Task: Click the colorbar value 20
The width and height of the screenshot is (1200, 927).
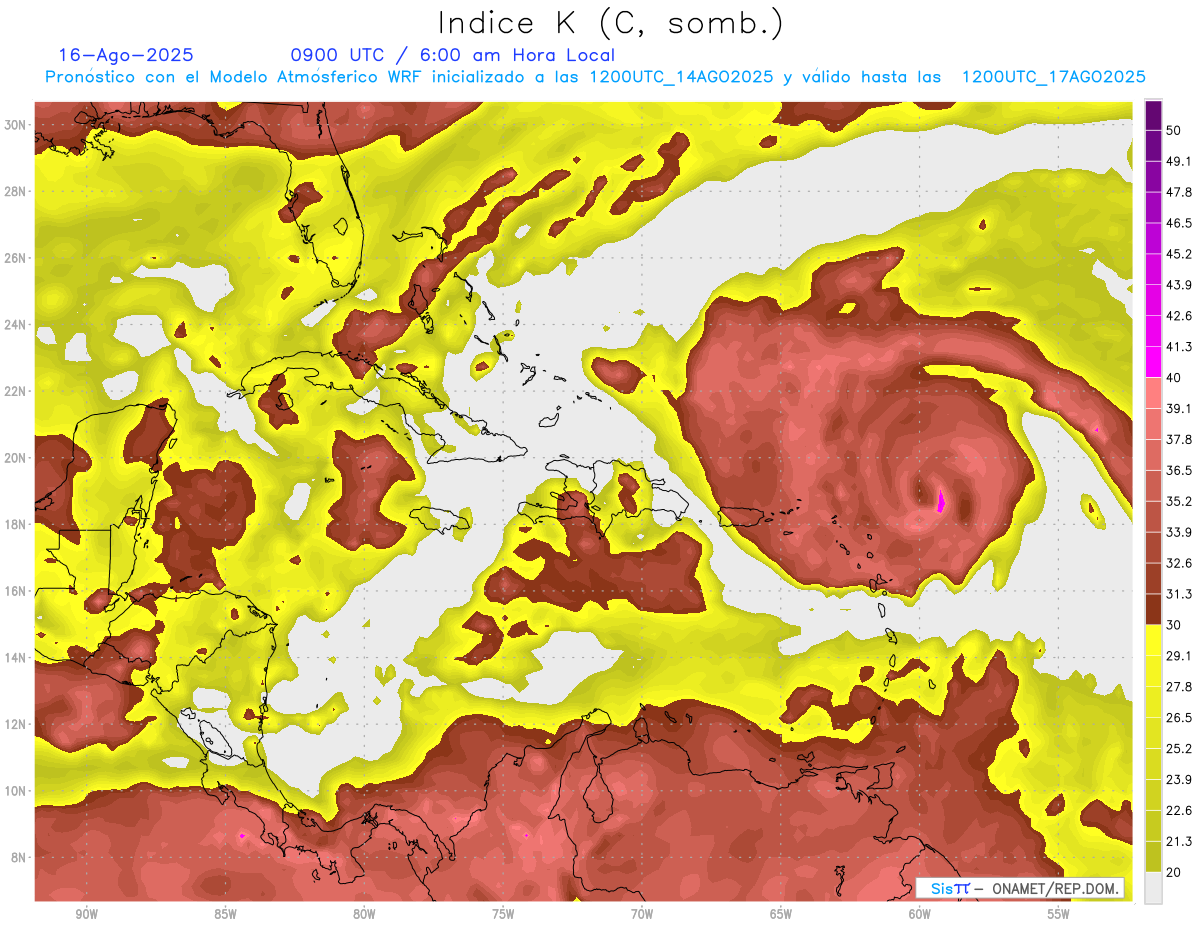Action: (x=1174, y=872)
